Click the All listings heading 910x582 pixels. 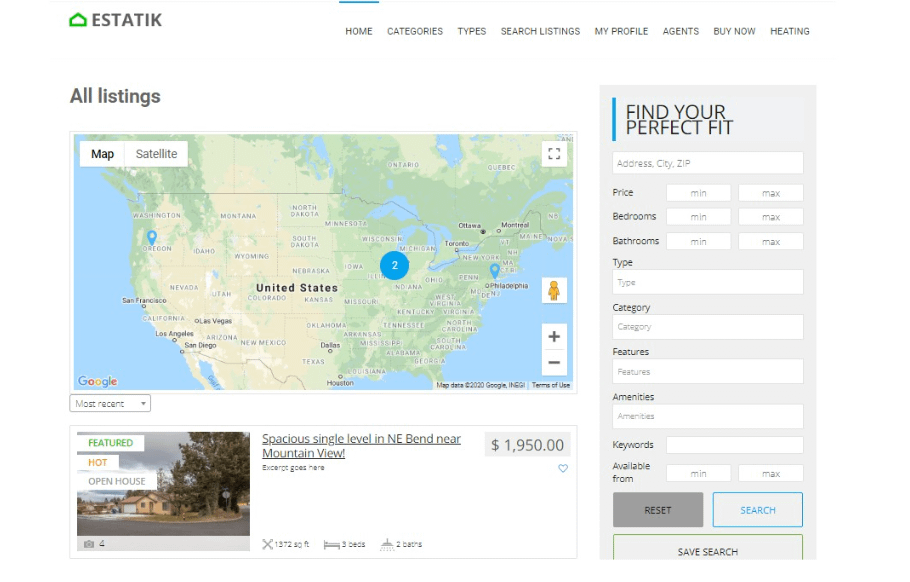point(115,96)
